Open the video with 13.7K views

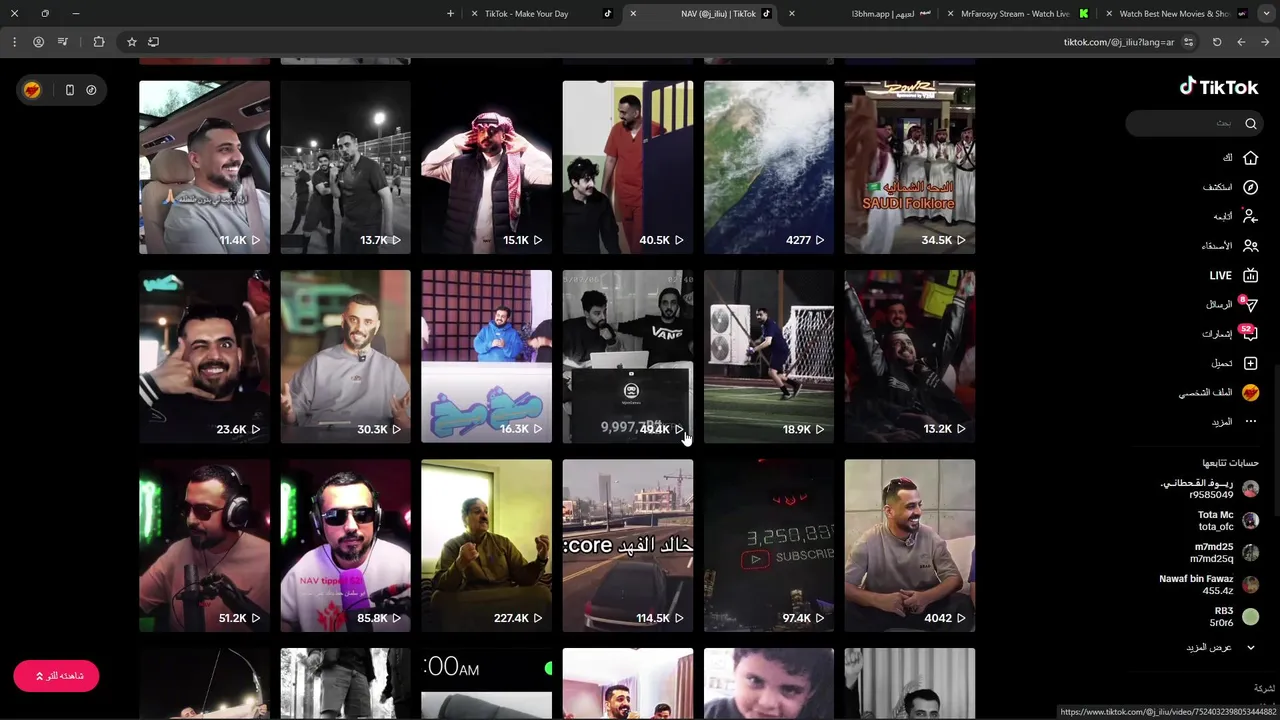(x=345, y=167)
